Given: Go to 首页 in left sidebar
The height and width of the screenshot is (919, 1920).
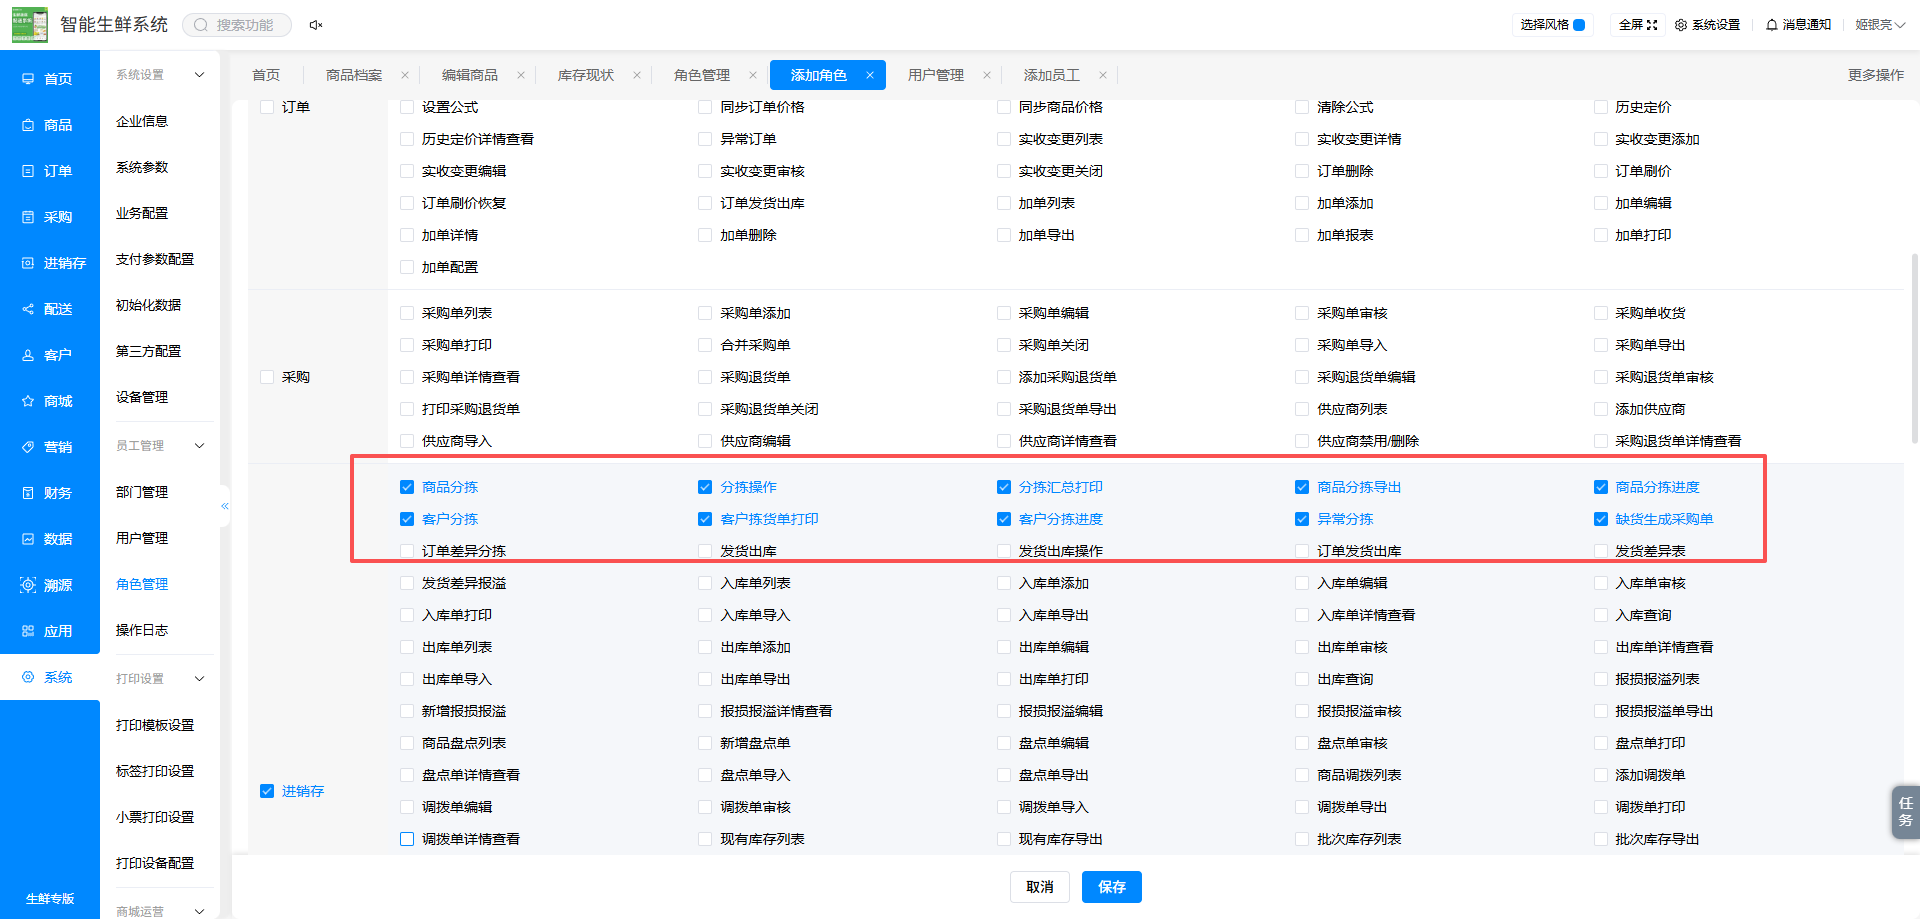Looking at the screenshot, I should [50, 79].
